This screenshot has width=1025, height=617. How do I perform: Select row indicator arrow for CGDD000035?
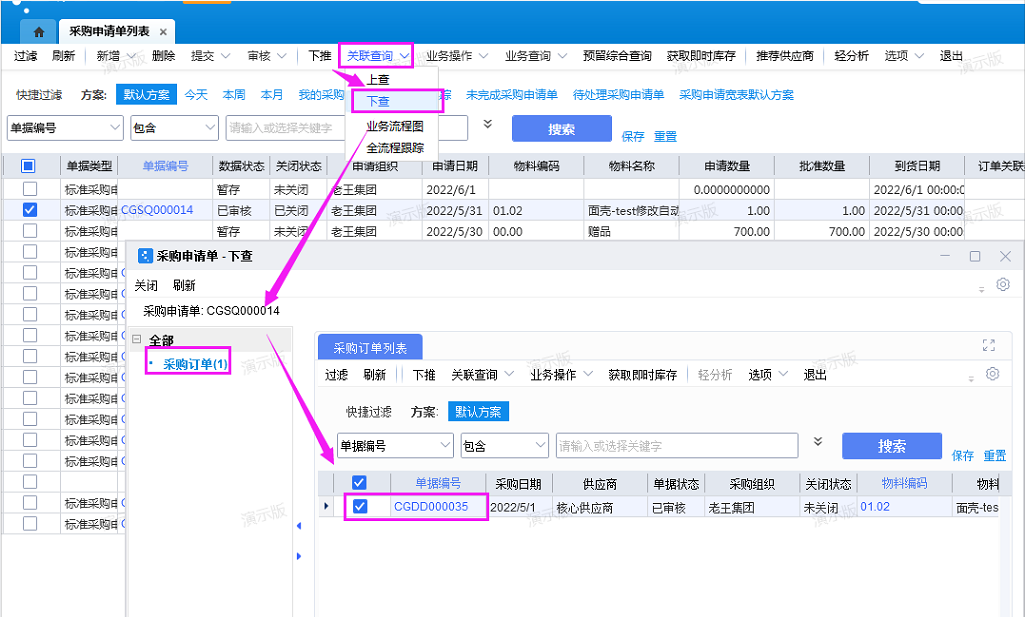(x=326, y=506)
